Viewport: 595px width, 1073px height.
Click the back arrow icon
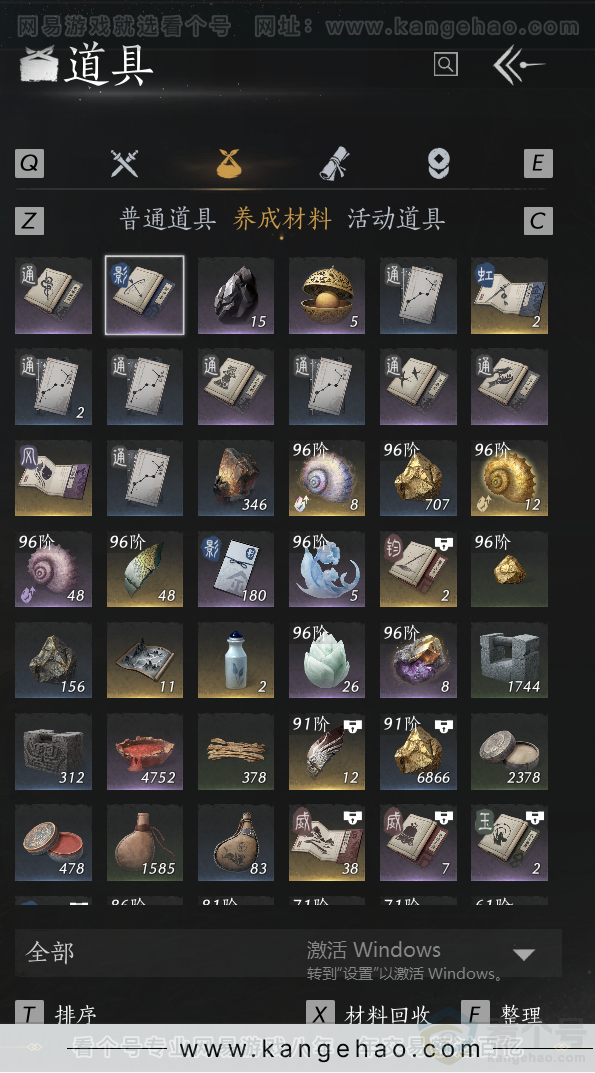tap(518, 65)
